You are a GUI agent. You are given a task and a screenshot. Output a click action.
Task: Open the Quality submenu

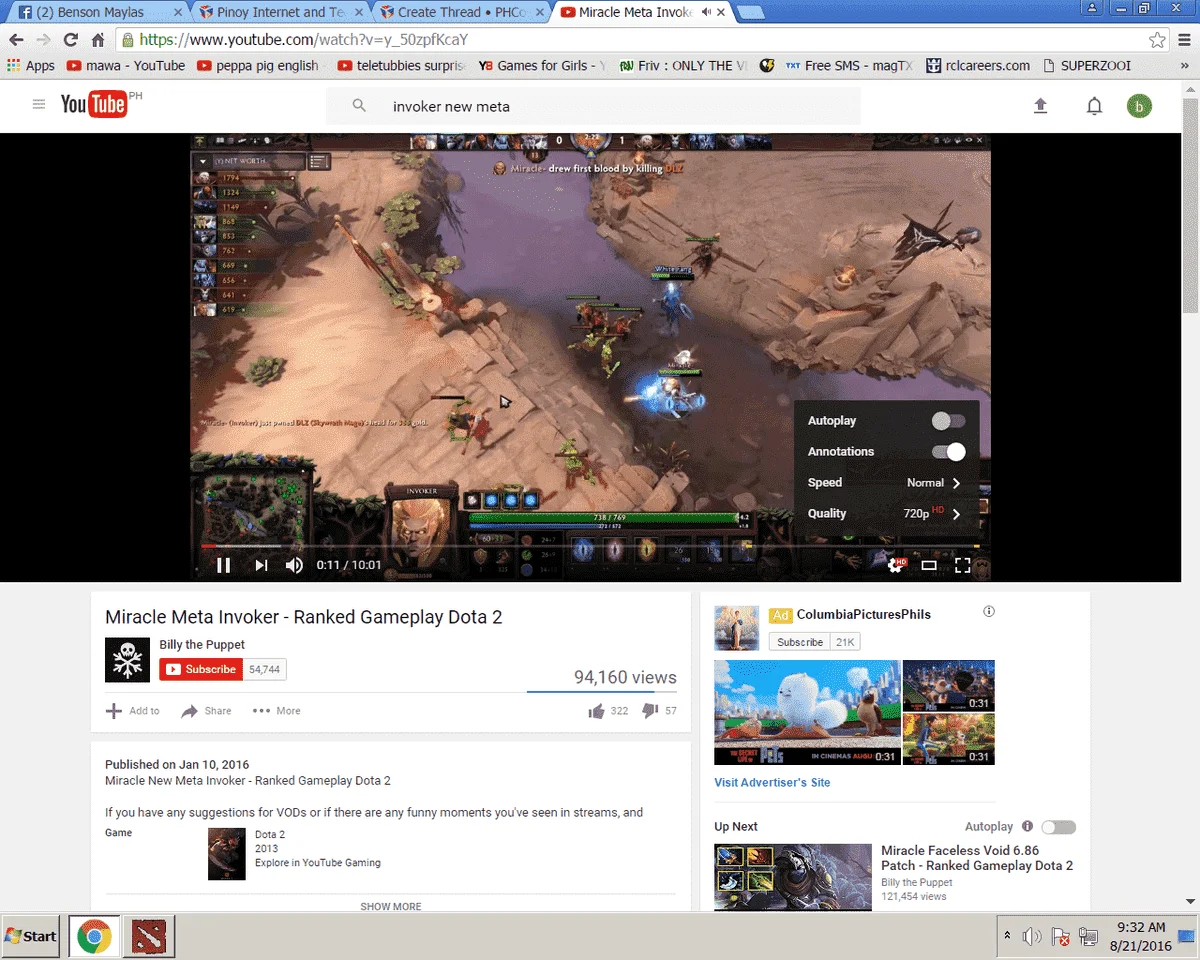point(887,514)
